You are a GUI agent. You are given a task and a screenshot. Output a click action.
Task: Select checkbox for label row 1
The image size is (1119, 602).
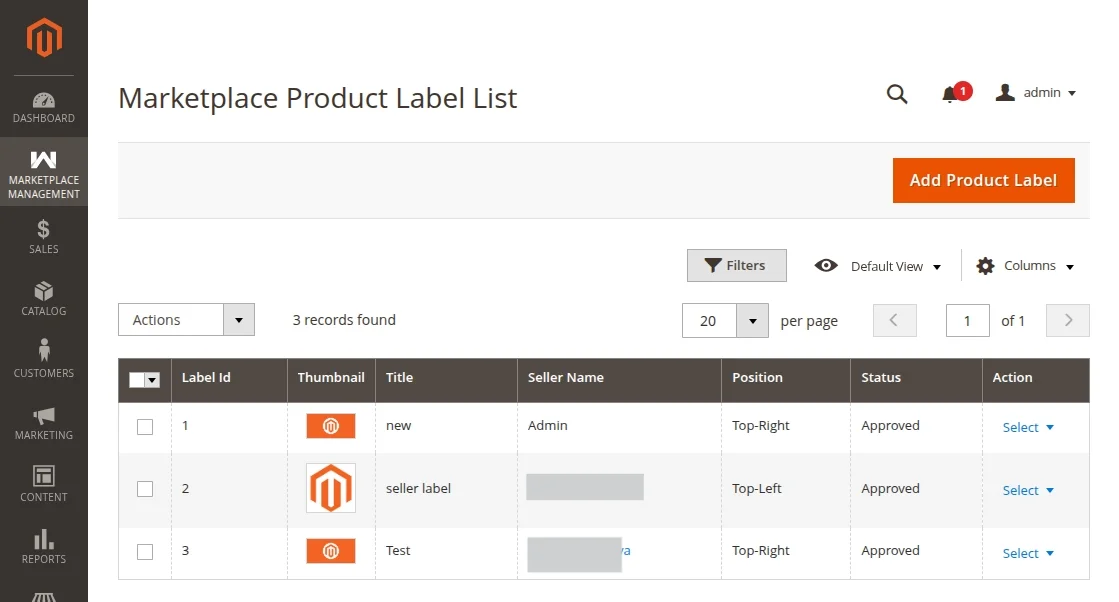click(145, 427)
